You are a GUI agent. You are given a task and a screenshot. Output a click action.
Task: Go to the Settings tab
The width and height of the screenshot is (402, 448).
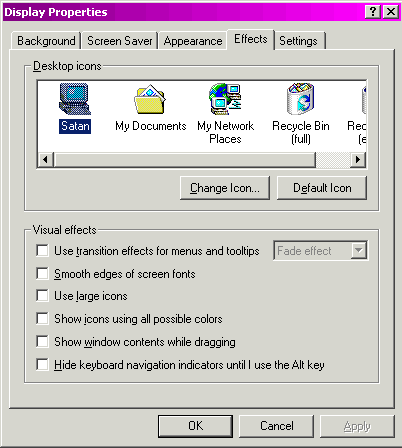[x=298, y=41]
